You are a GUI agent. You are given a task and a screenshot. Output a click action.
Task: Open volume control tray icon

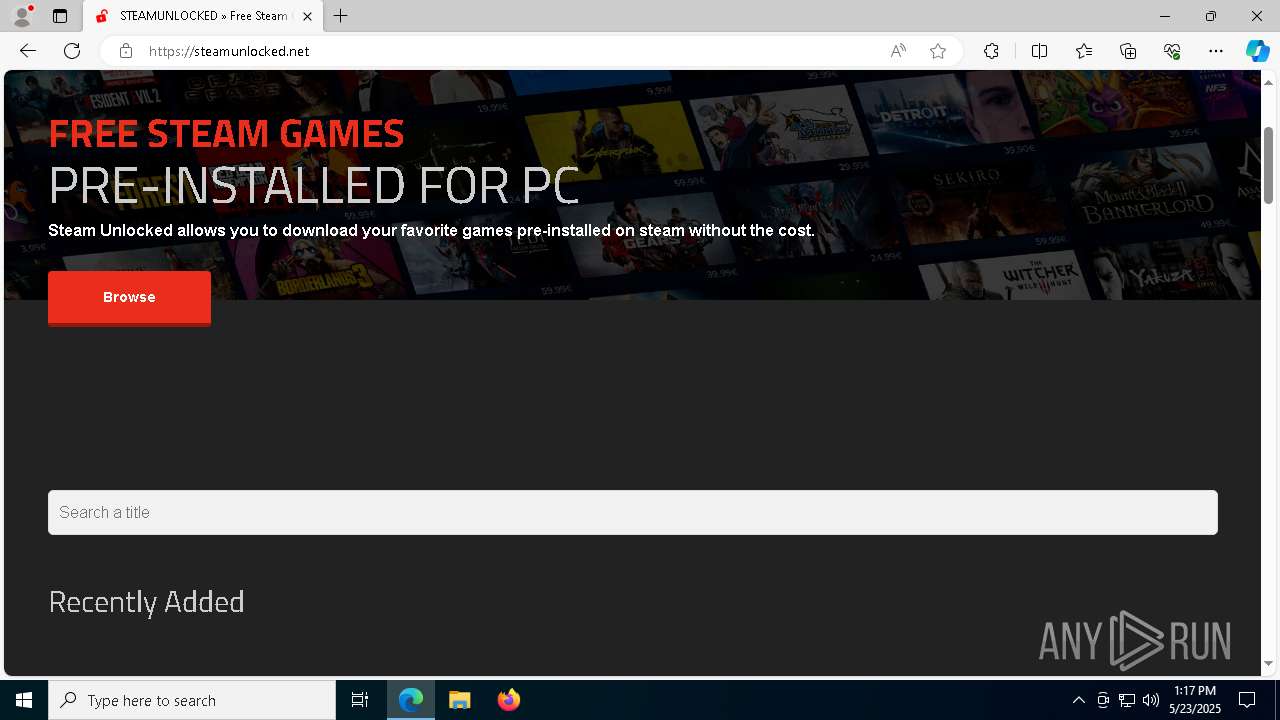tap(1151, 700)
